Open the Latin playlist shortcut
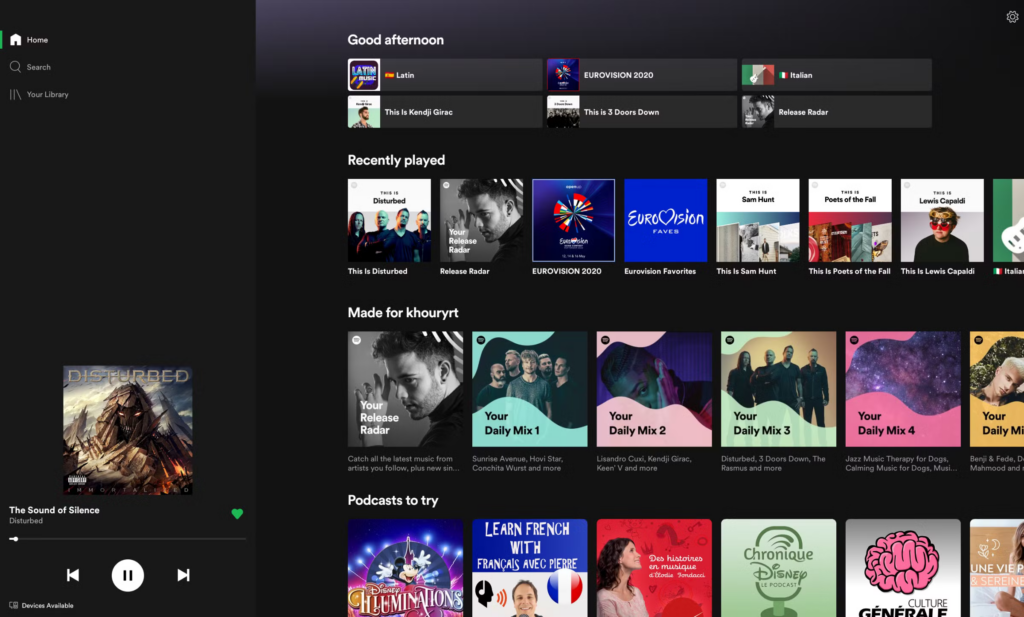 (x=445, y=75)
